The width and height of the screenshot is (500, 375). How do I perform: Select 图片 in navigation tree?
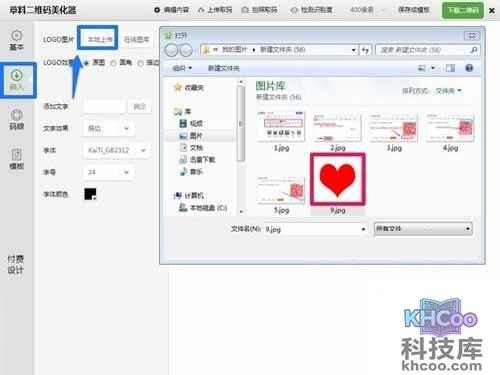pos(191,136)
